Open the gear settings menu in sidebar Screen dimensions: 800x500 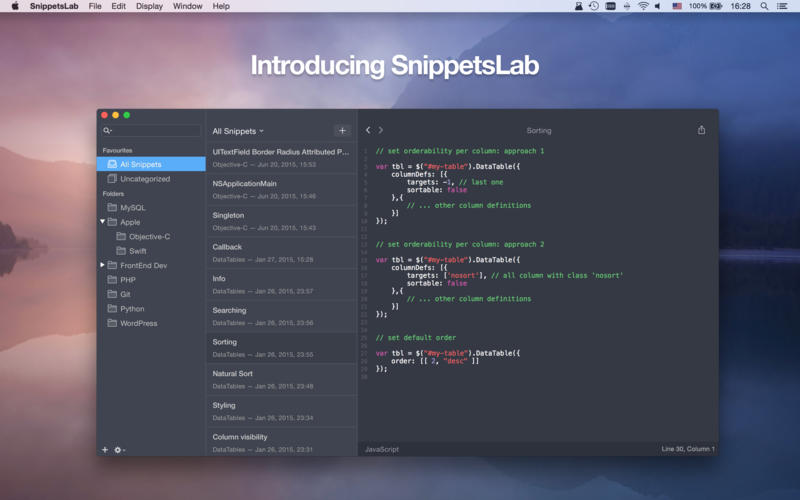(119, 450)
